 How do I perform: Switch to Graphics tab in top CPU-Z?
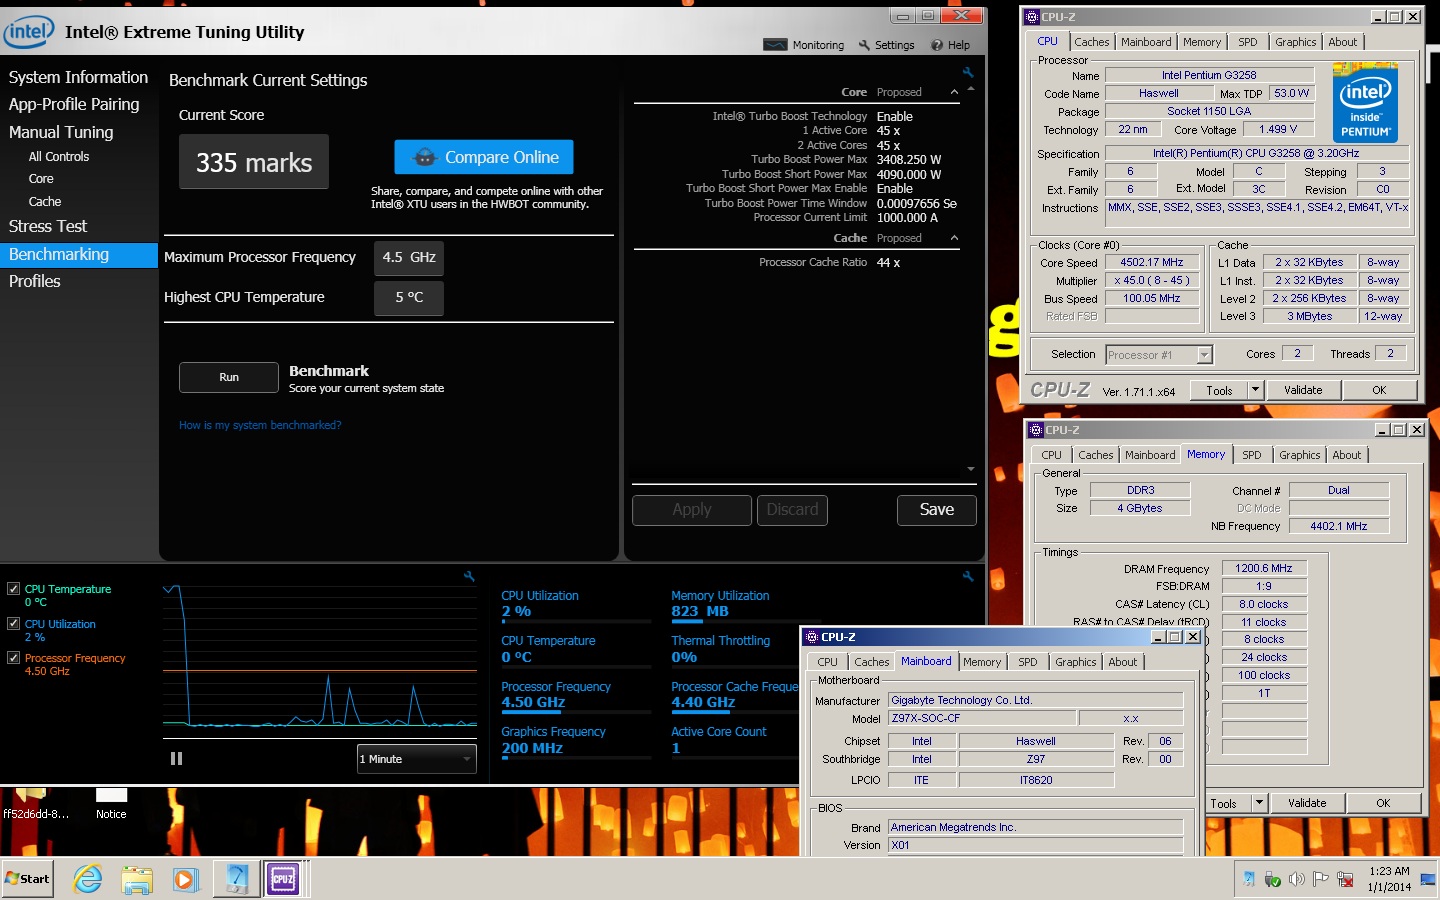tap(1295, 42)
